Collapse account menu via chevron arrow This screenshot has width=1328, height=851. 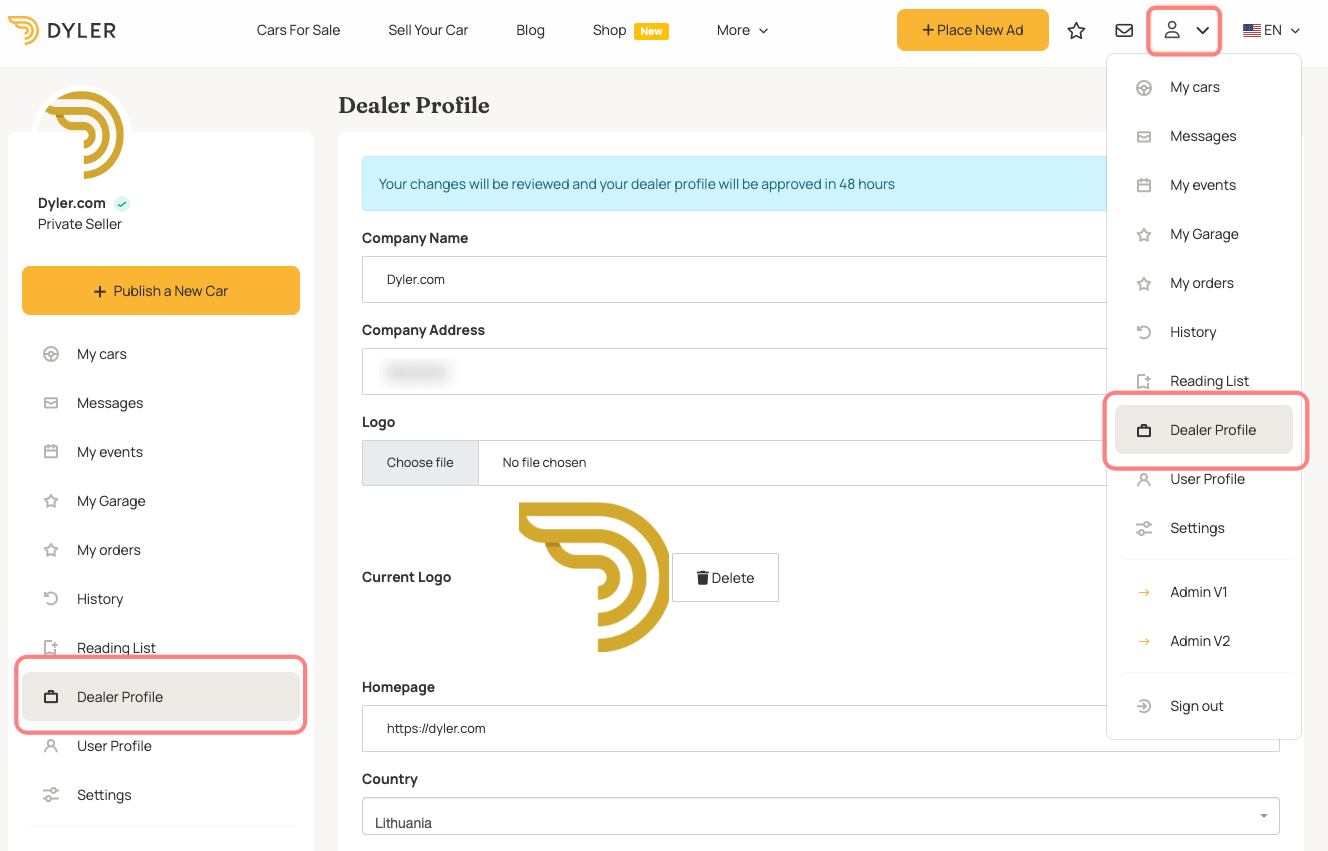[1203, 30]
